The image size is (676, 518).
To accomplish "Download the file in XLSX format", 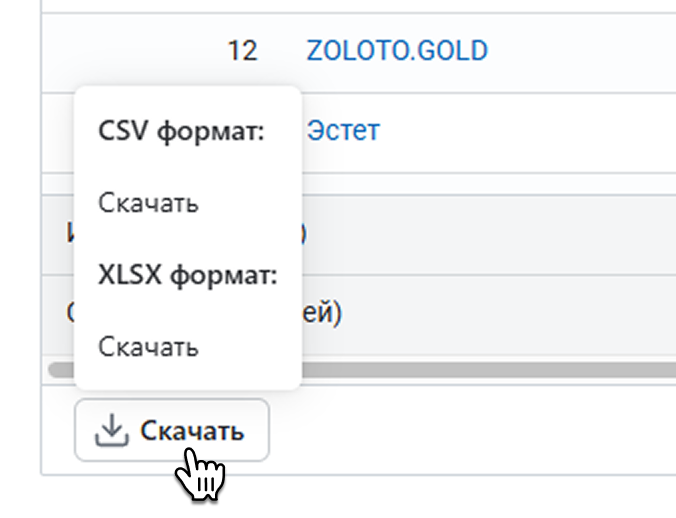I will (x=148, y=347).
